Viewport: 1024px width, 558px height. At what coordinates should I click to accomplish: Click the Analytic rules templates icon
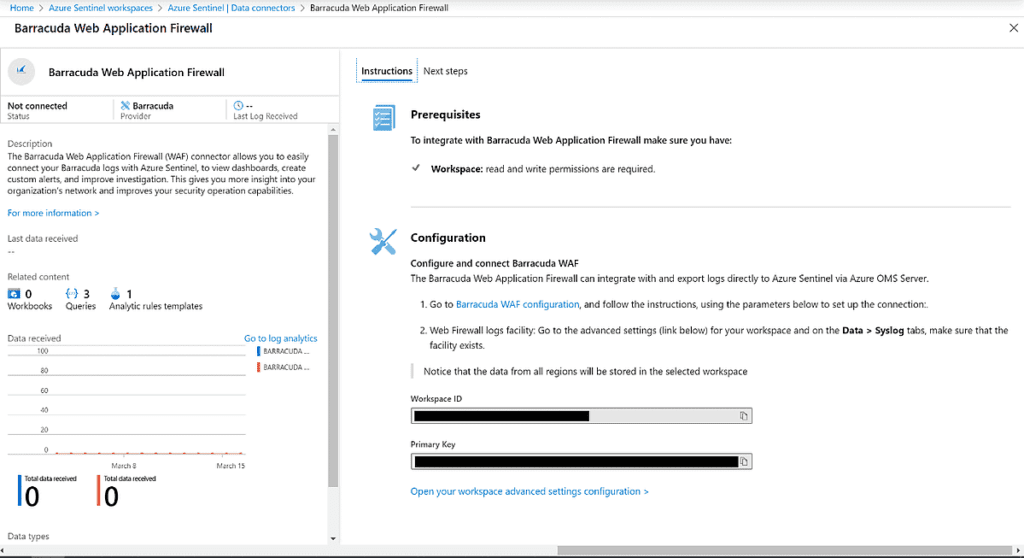116,293
